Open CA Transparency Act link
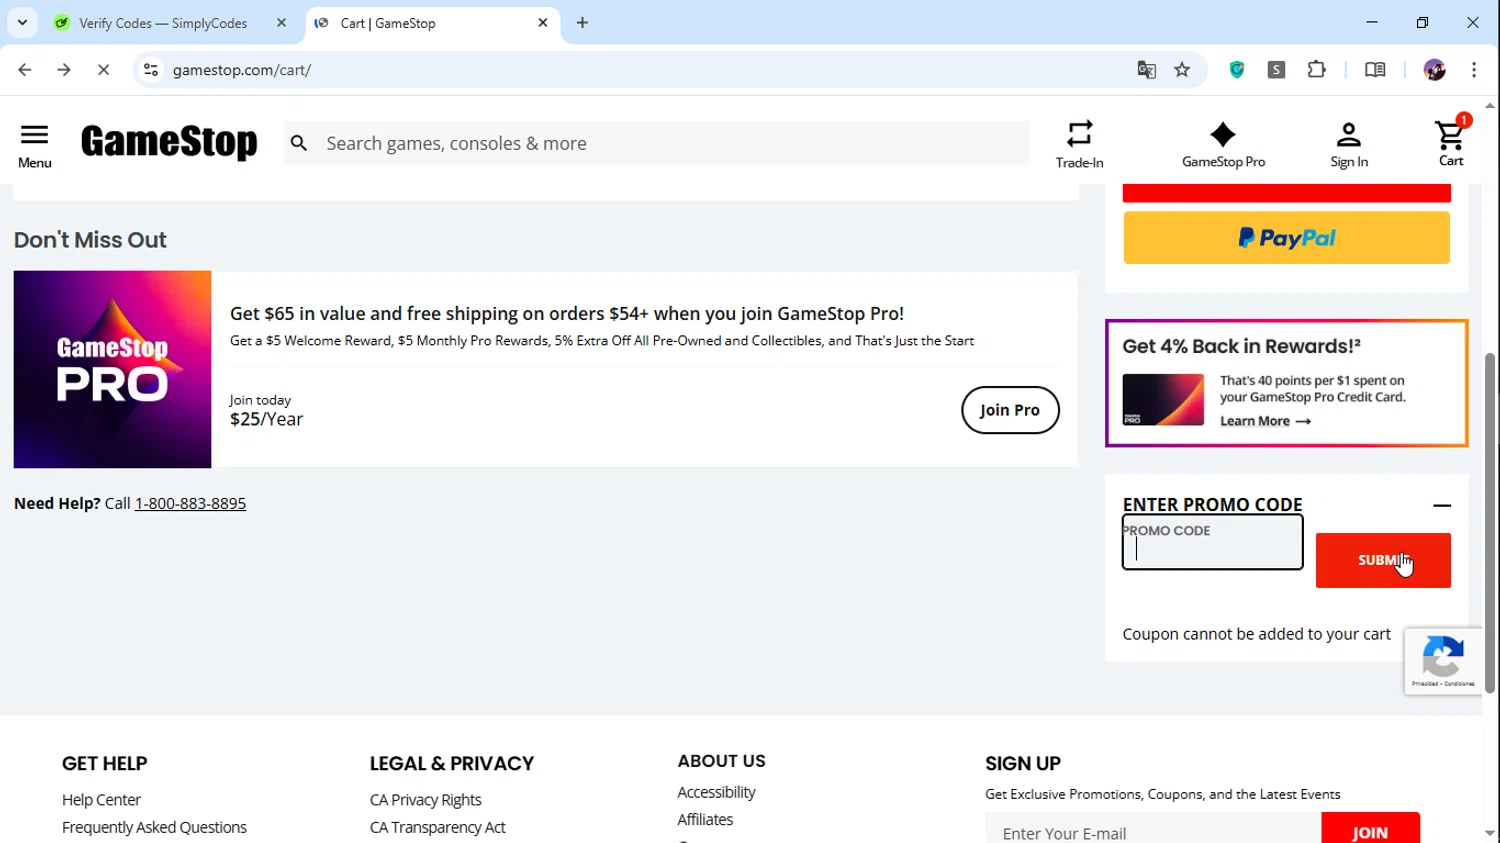Image resolution: width=1500 pixels, height=843 pixels. pos(437,827)
